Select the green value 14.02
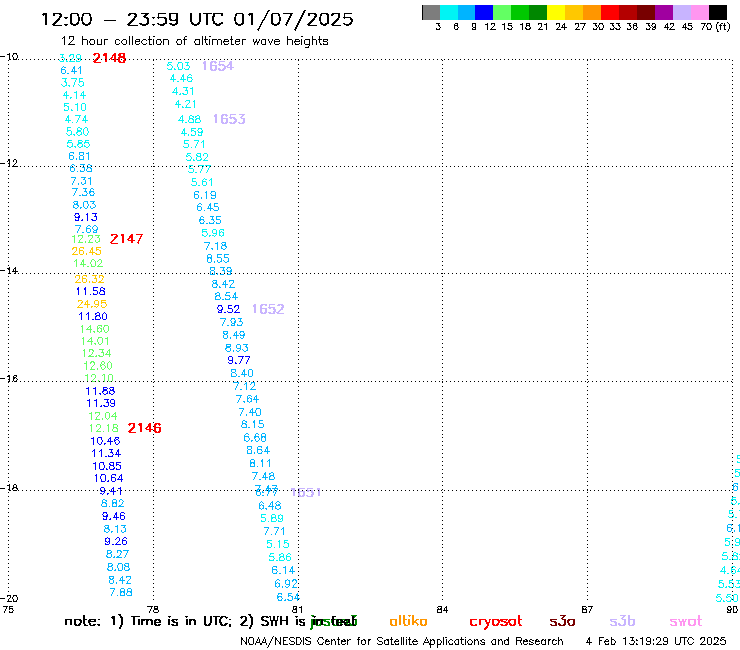 tap(88, 263)
